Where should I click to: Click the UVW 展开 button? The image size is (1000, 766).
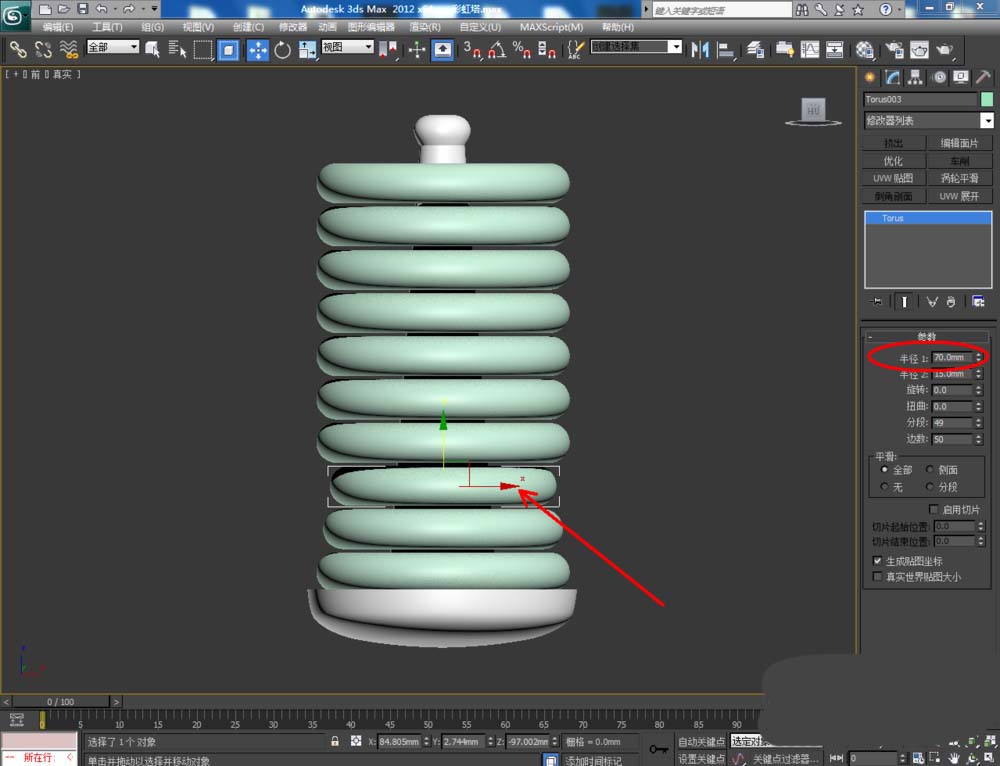click(960, 197)
